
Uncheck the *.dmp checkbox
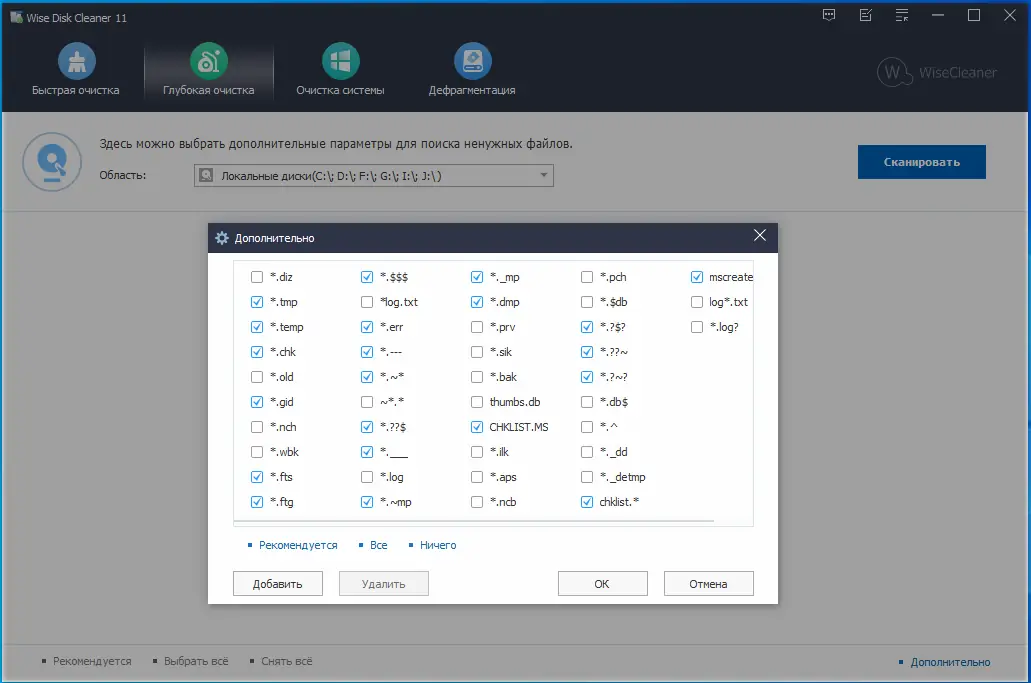coord(477,302)
